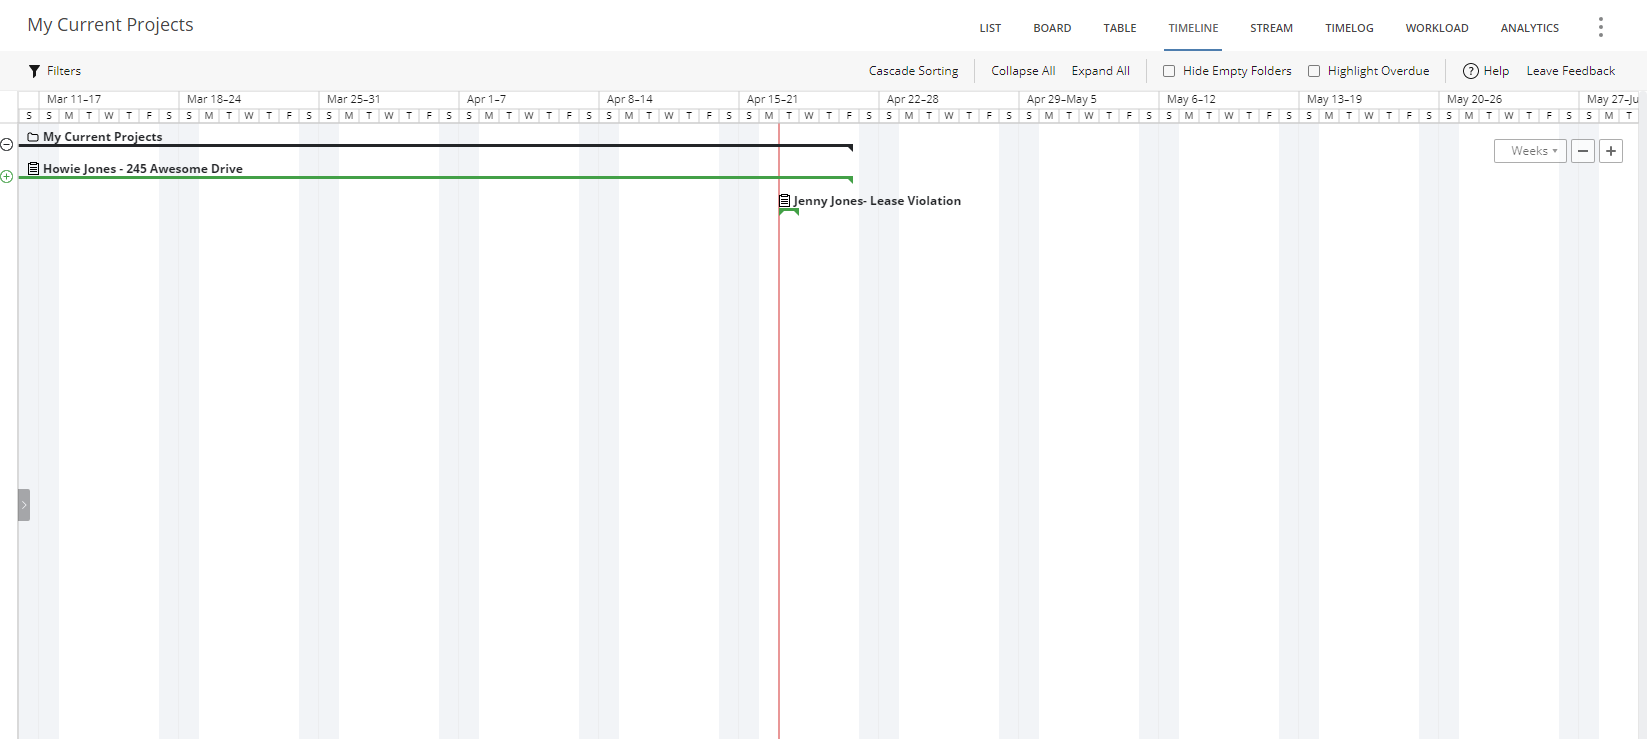Zoom out timeline with minus button

pos(1583,151)
